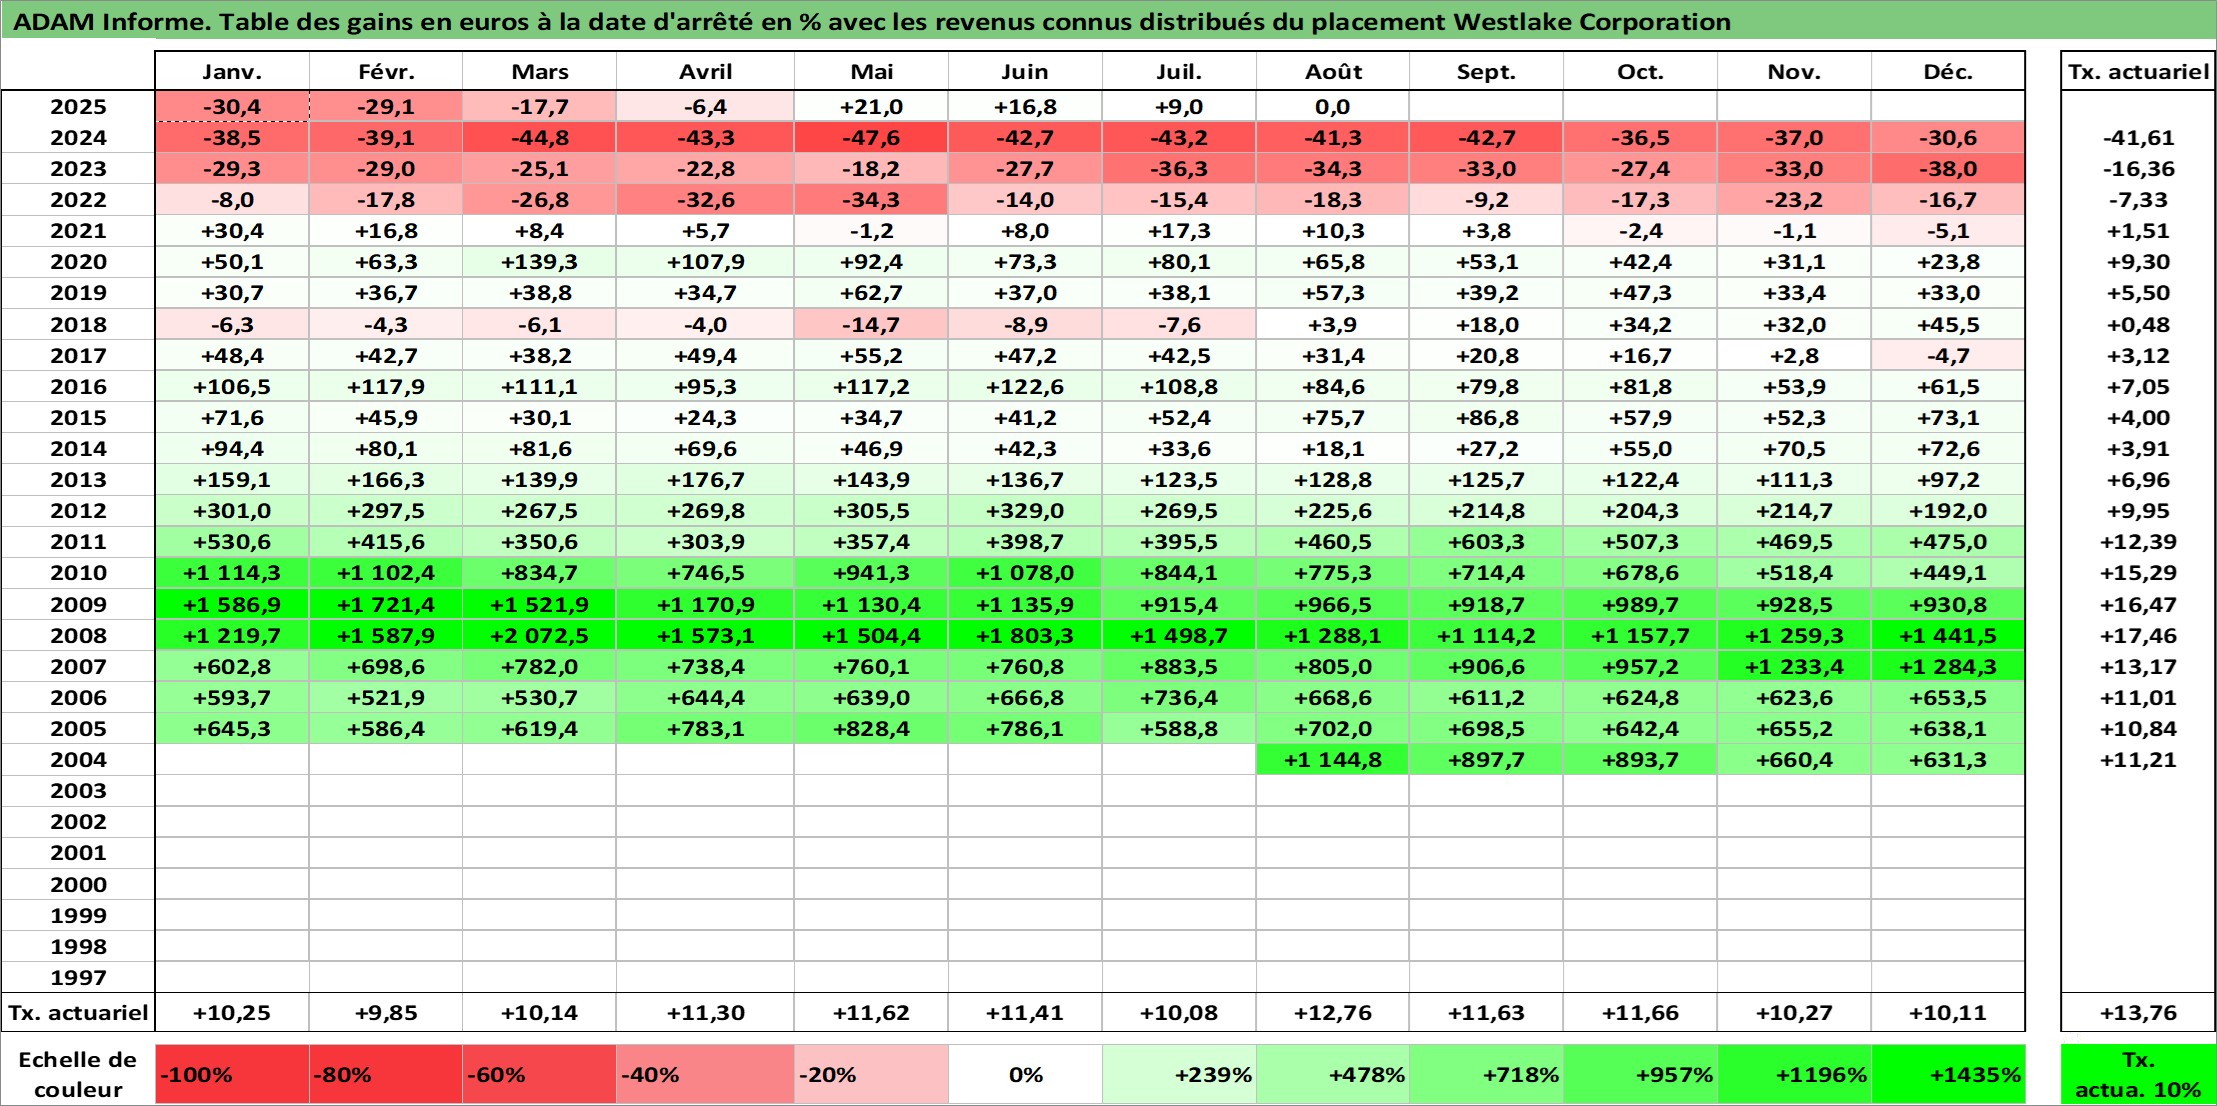Click cell +1 233,4 in November 2007
This screenshot has width=2217, height=1106.
click(1794, 666)
